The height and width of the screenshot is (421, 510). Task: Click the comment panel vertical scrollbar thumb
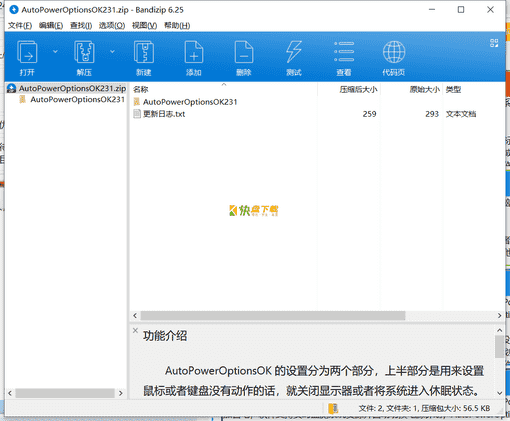499,347
